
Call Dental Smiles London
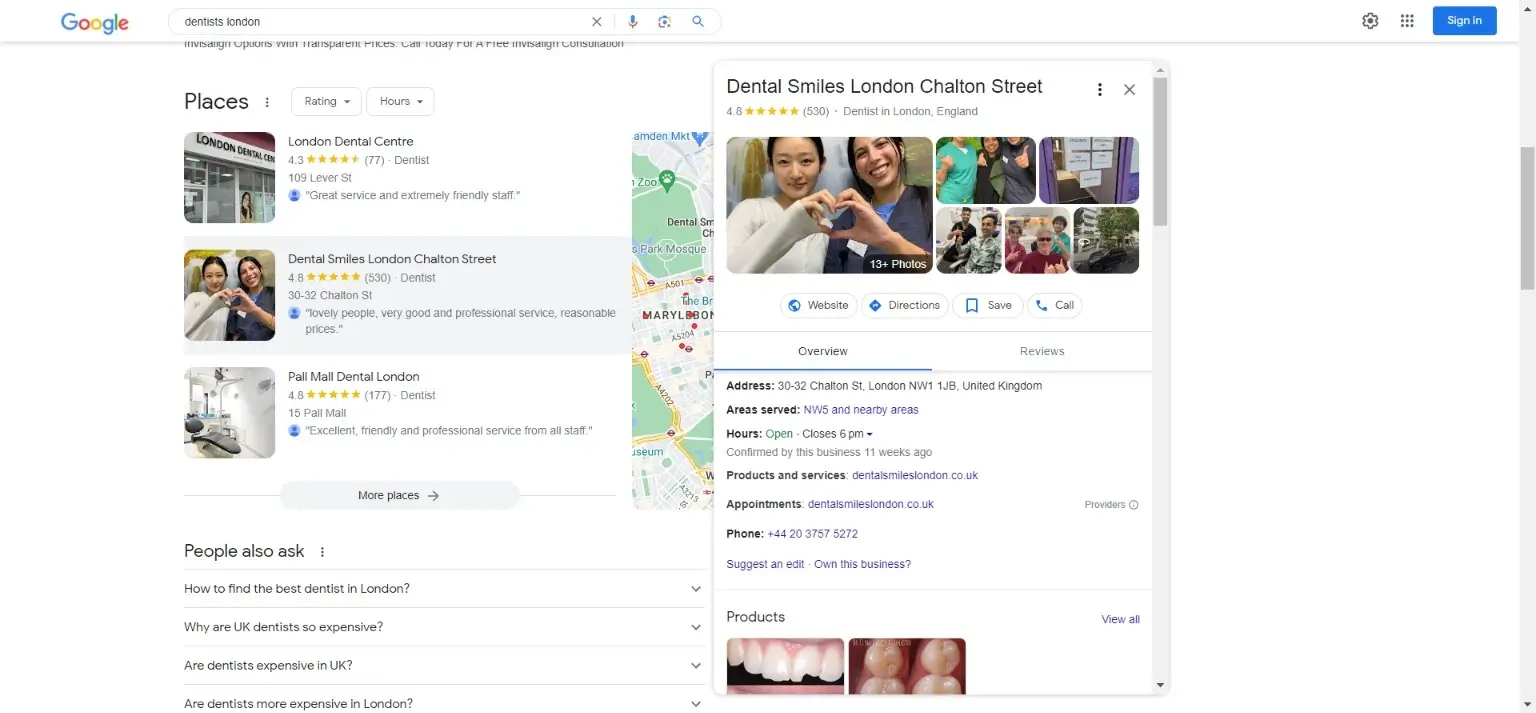1054,306
